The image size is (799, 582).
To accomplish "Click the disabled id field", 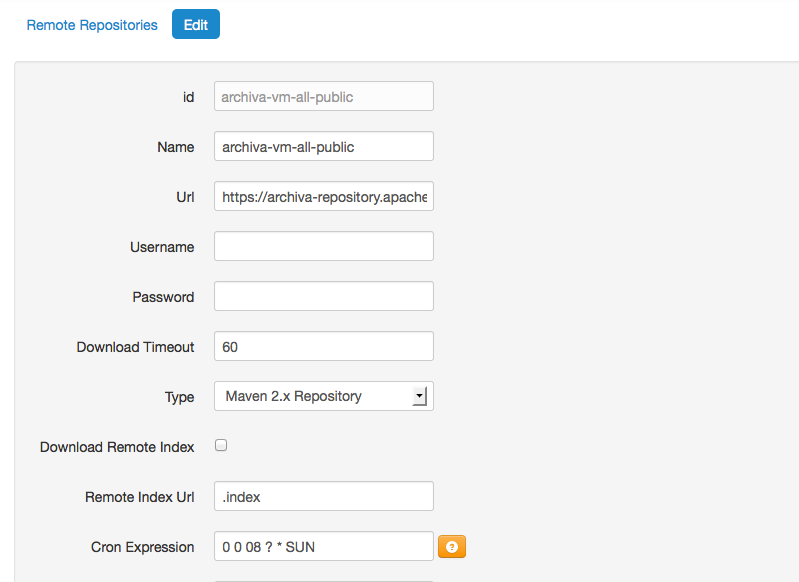I will tap(323, 96).
